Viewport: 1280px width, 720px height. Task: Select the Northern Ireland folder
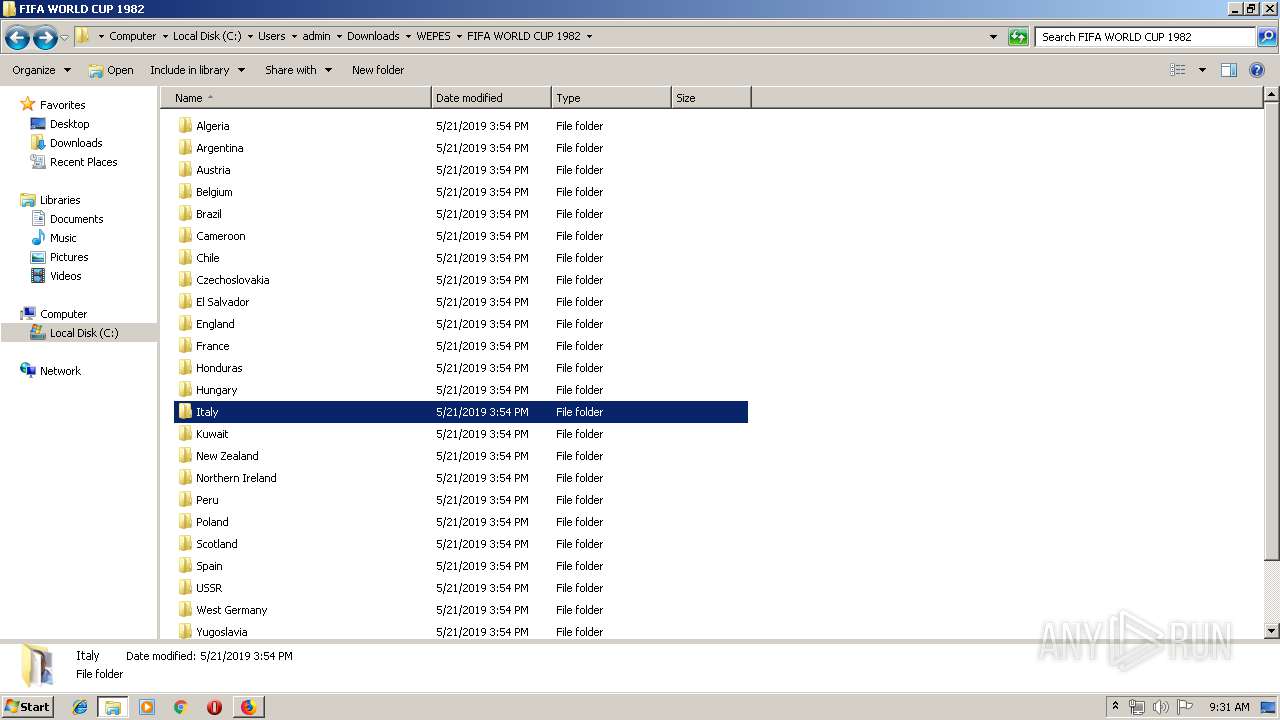461,478
